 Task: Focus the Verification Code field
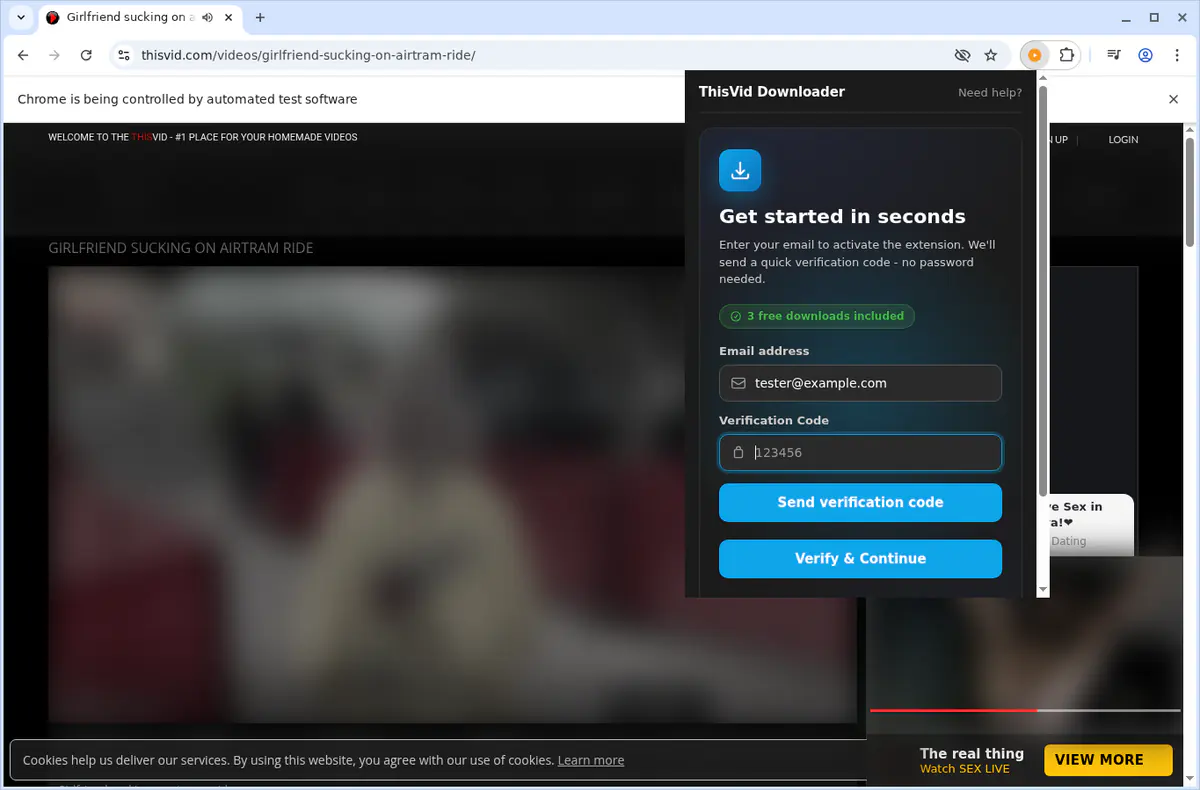pos(860,452)
